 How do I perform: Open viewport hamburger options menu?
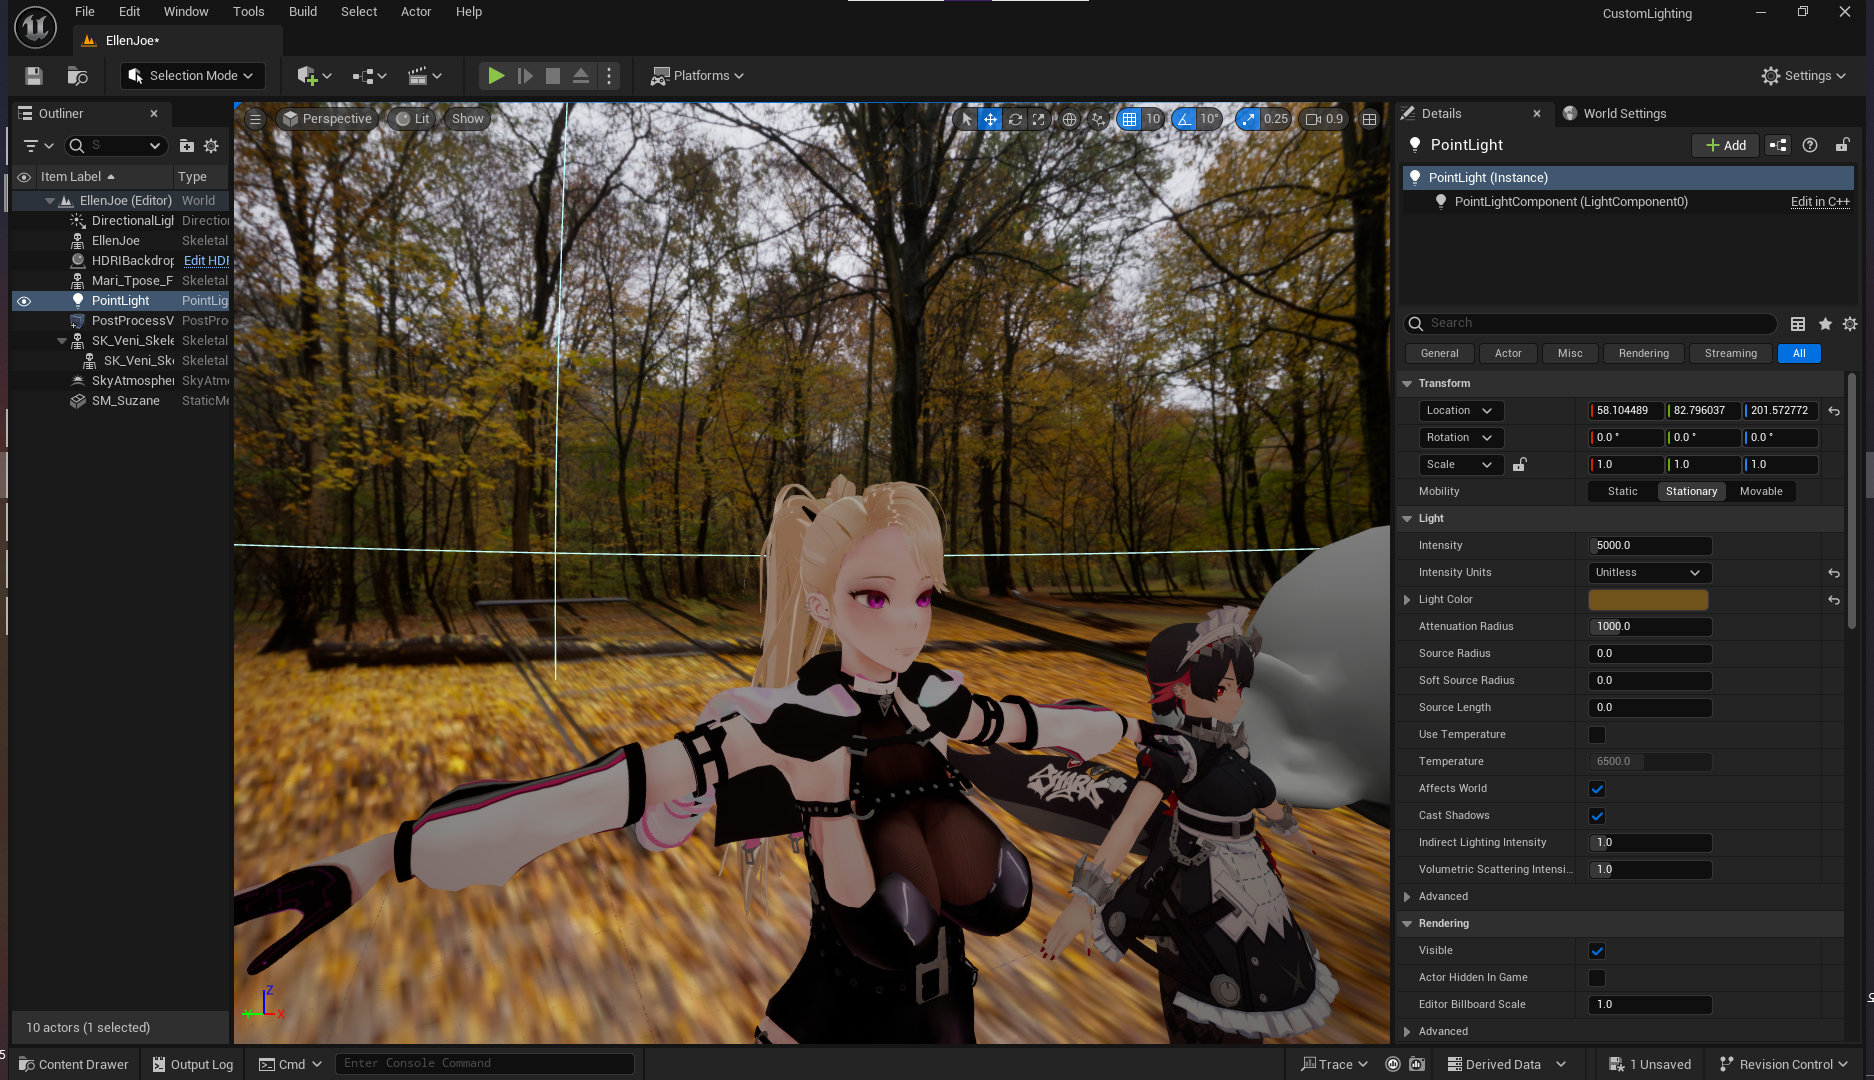(255, 119)
